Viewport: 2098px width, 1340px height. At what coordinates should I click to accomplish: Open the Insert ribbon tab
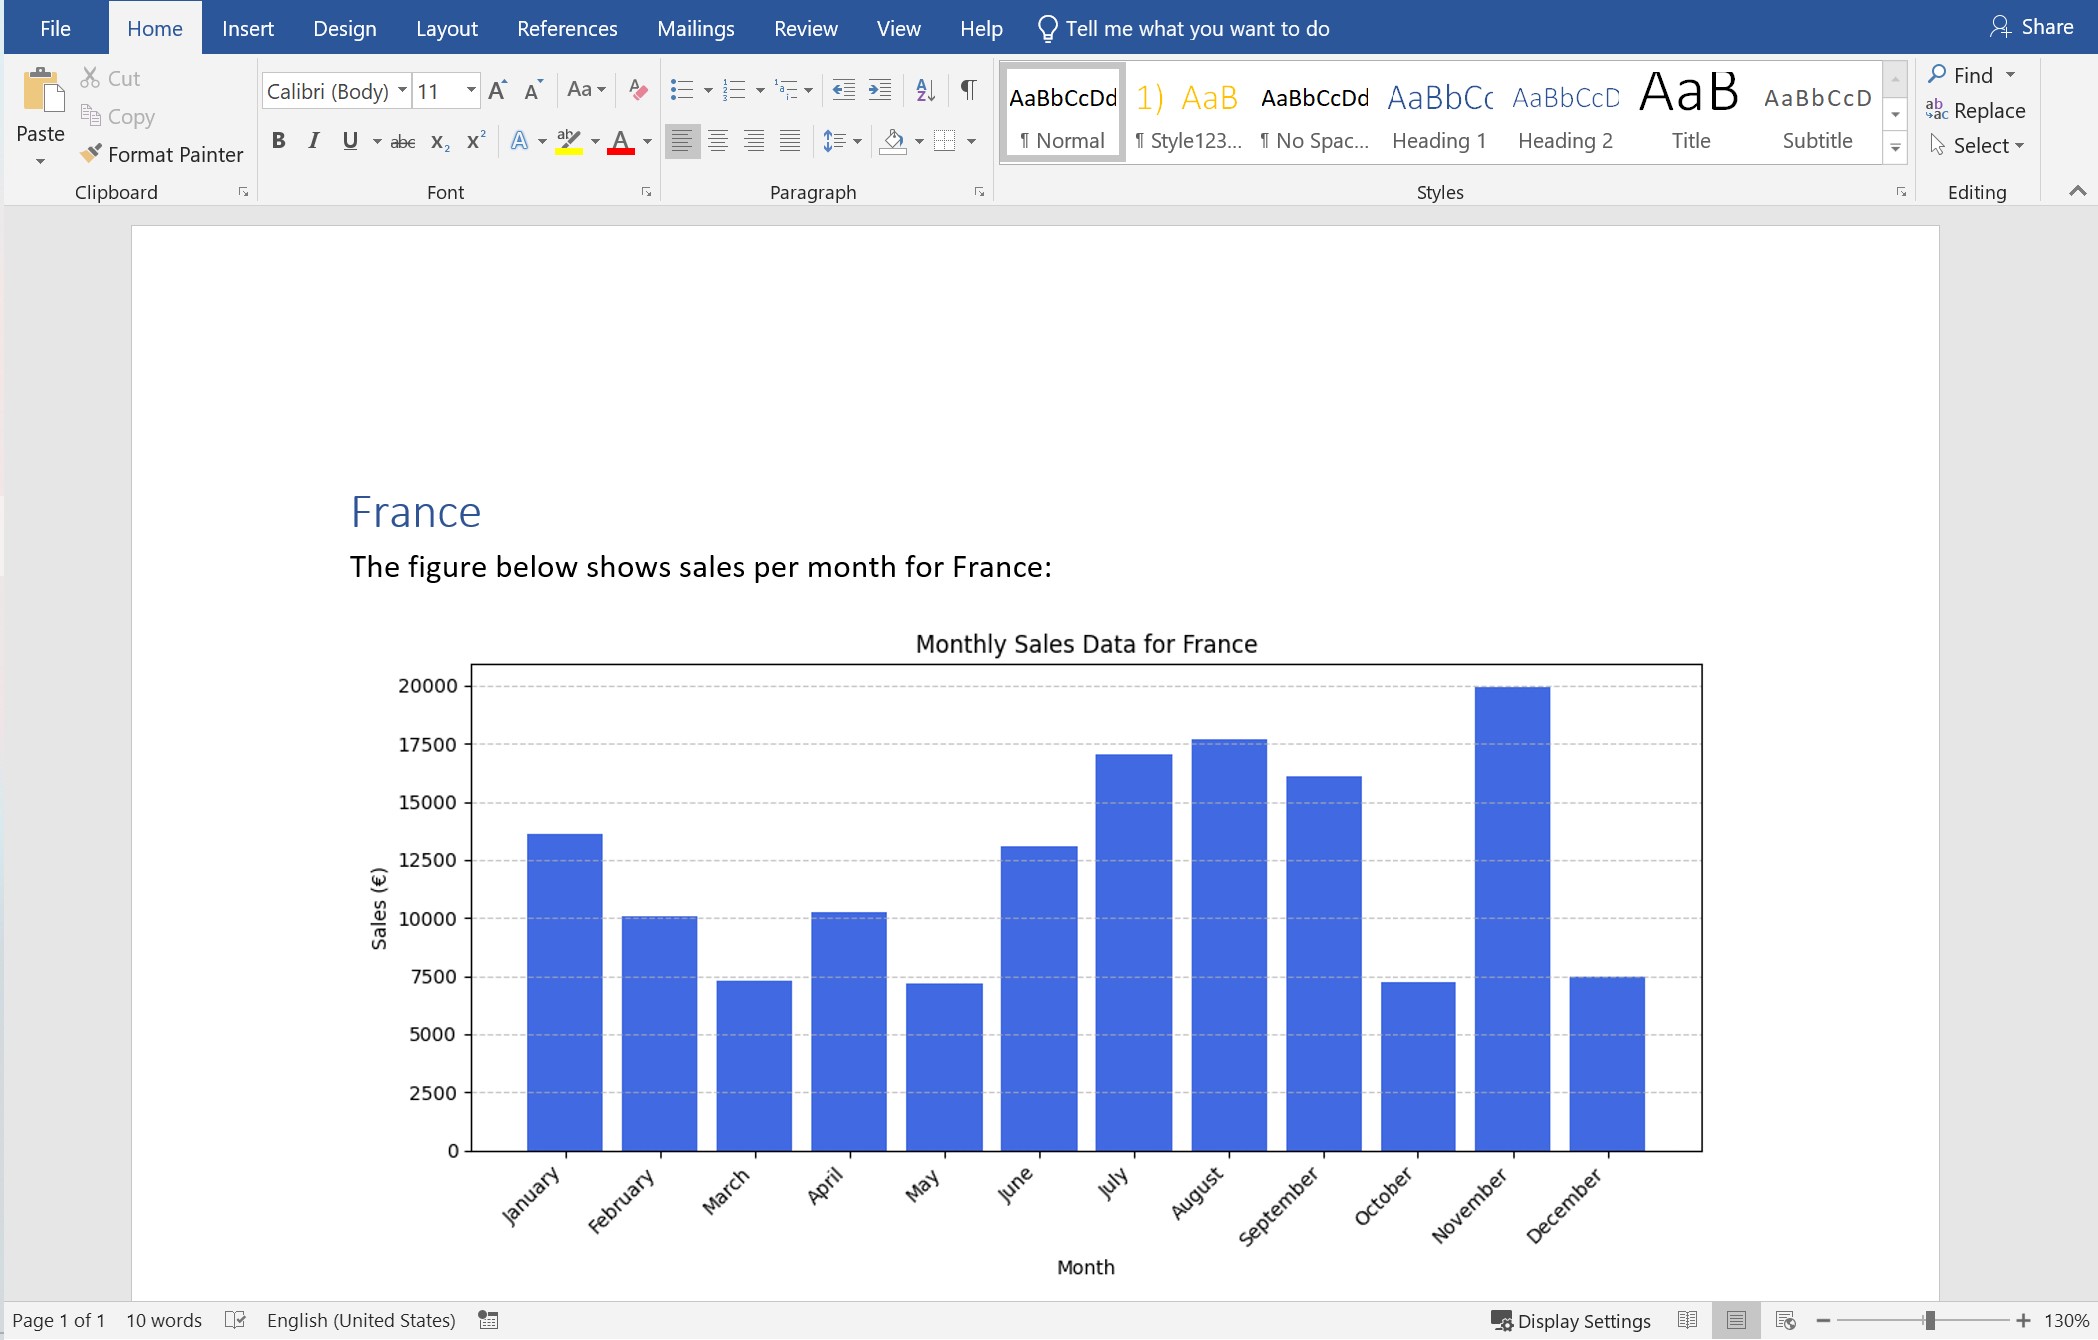[247, 28]
